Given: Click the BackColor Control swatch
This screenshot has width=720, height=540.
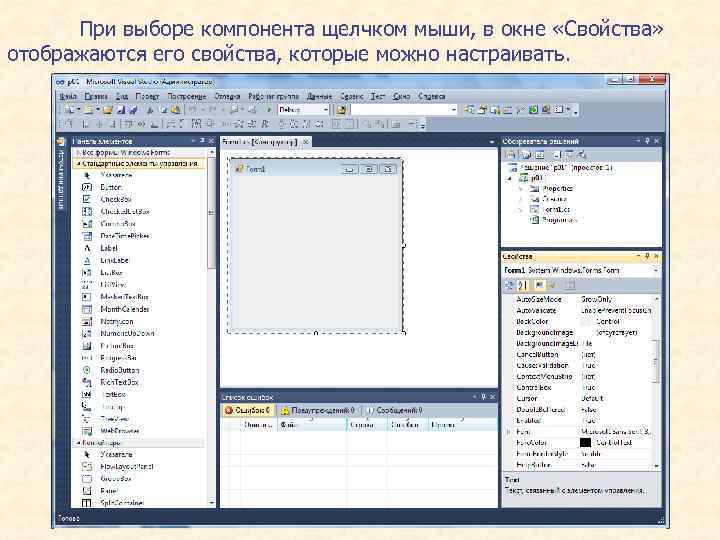Looking at the screenshot, I should point(585,321).
